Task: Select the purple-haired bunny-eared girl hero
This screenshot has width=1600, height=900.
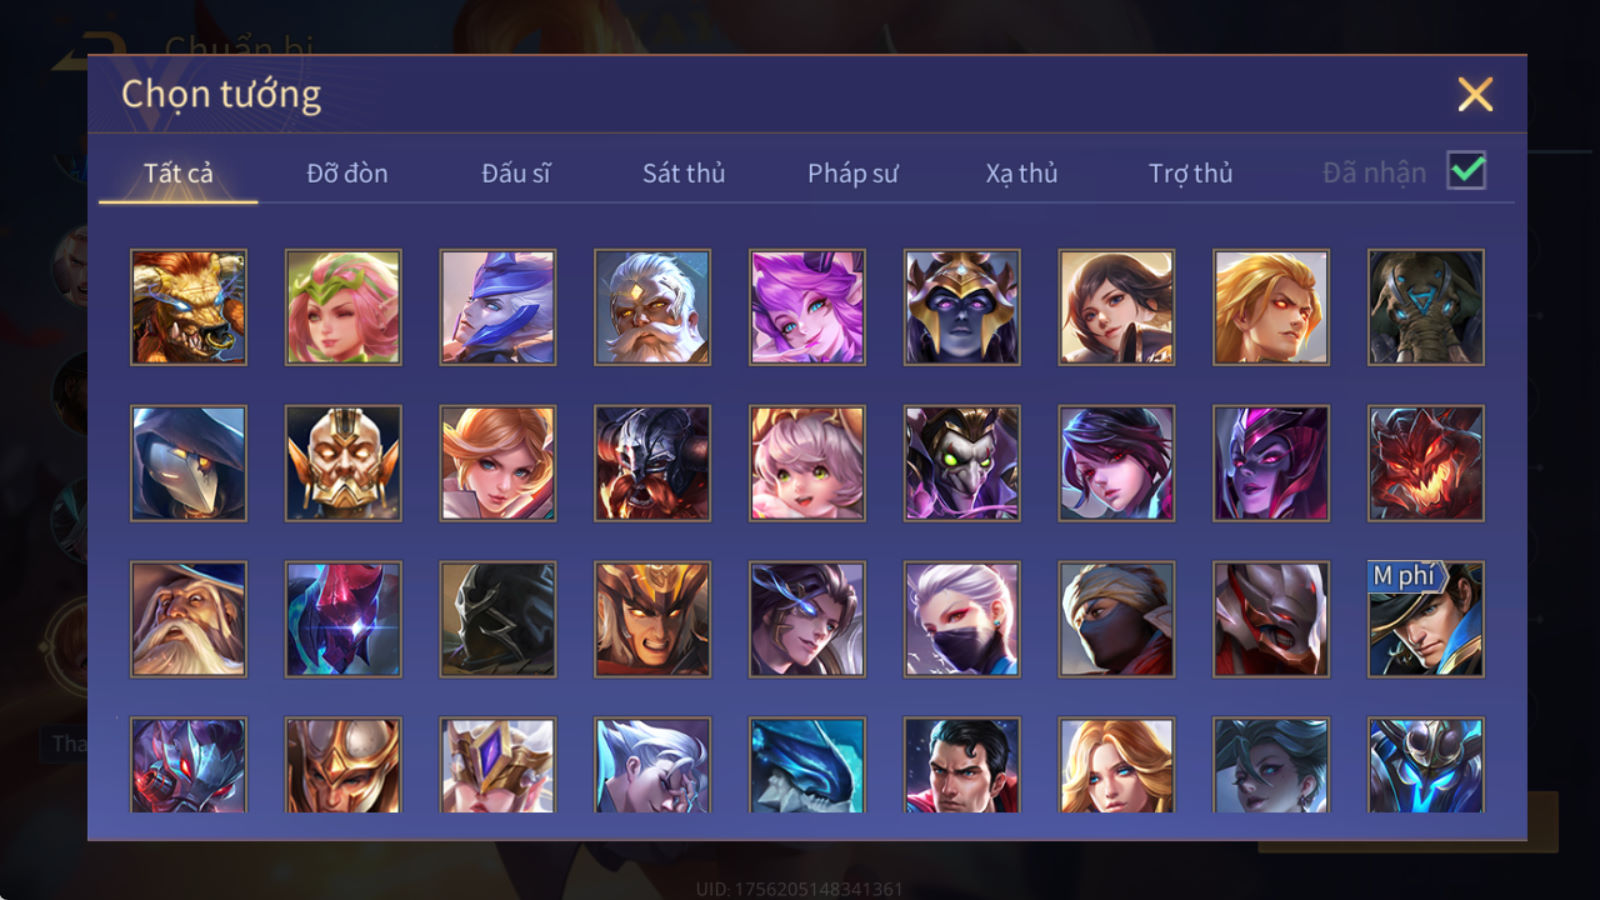Action: click(807, 307)
